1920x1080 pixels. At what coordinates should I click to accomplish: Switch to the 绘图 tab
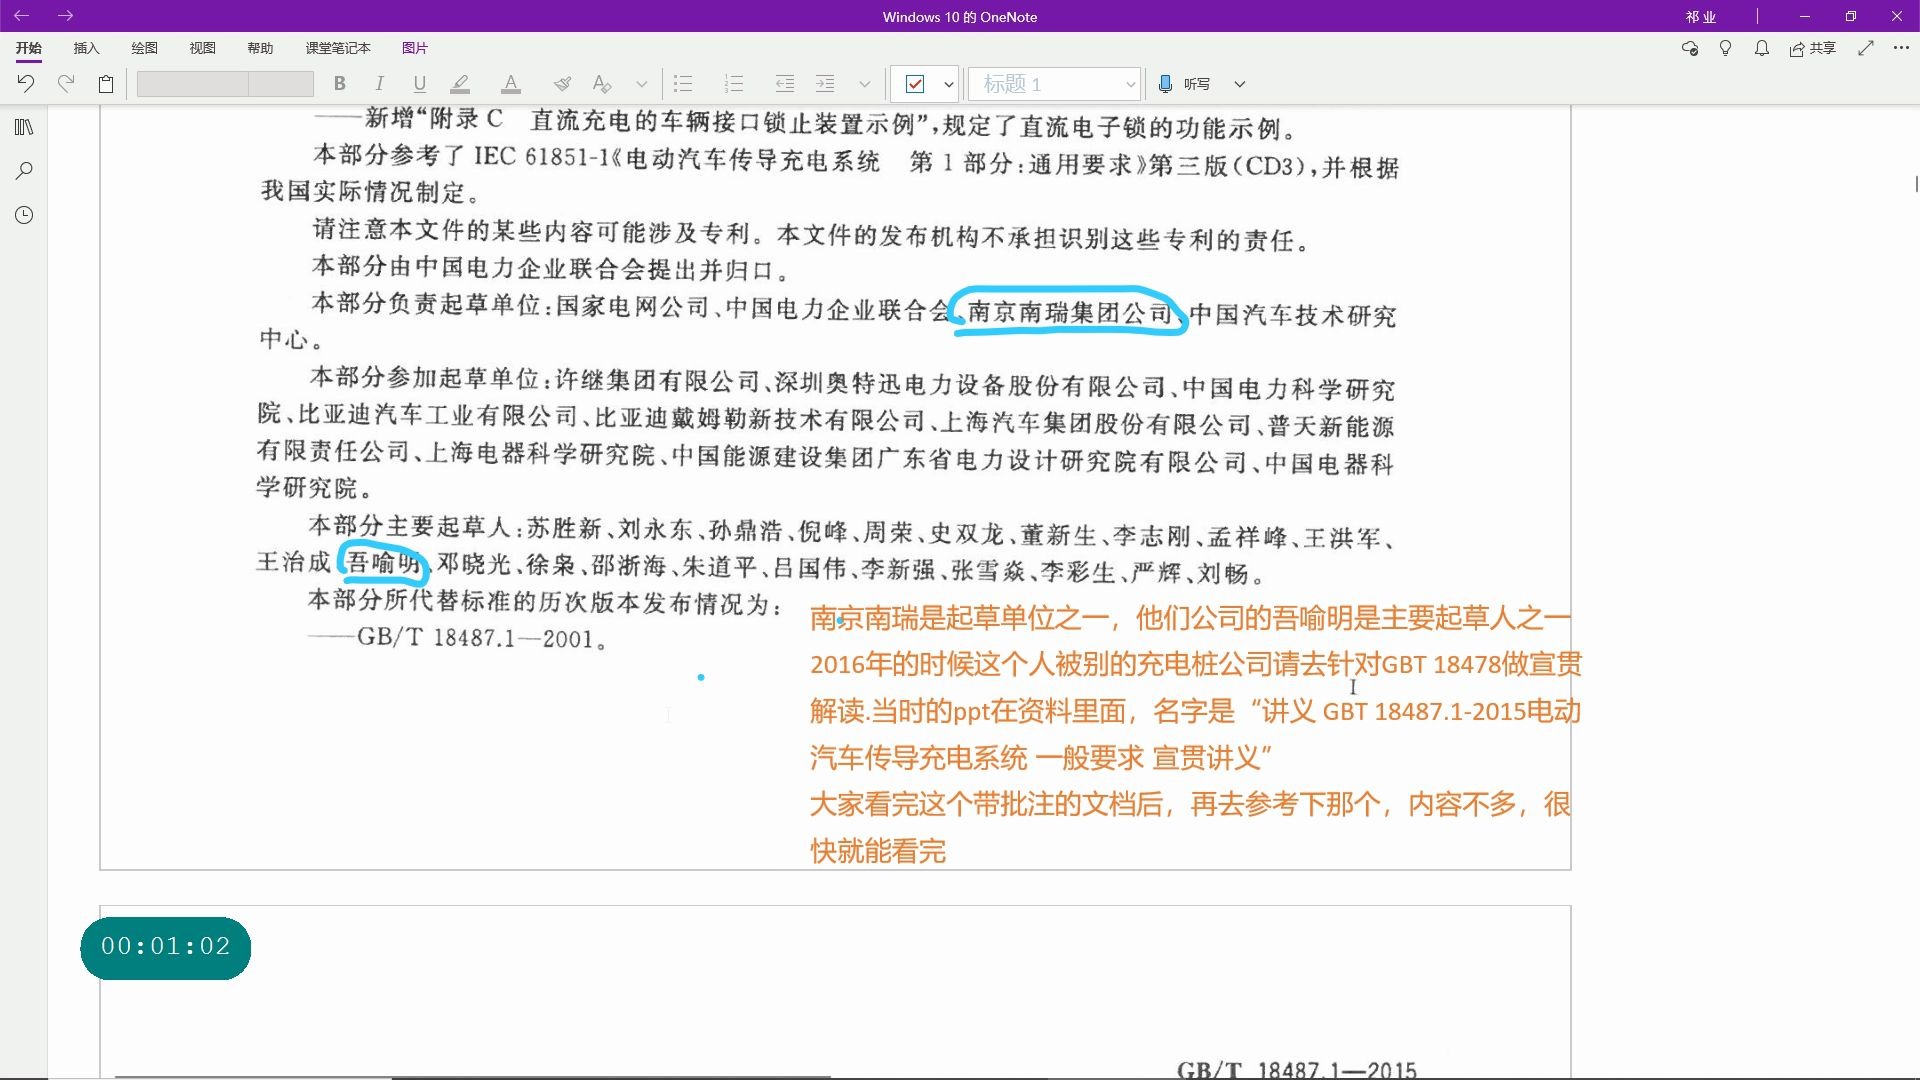(145, 48)
